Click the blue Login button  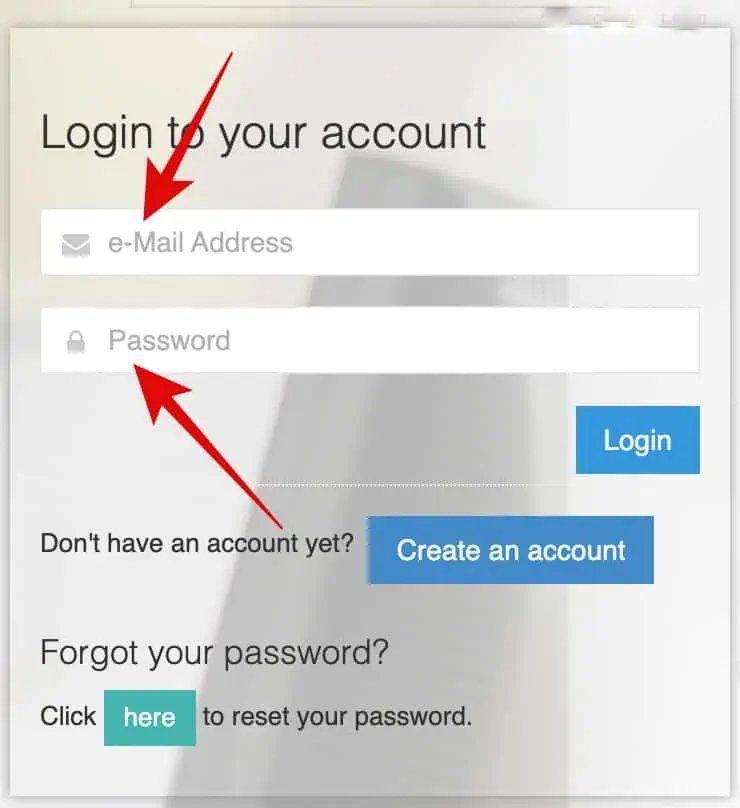point(637,440)
